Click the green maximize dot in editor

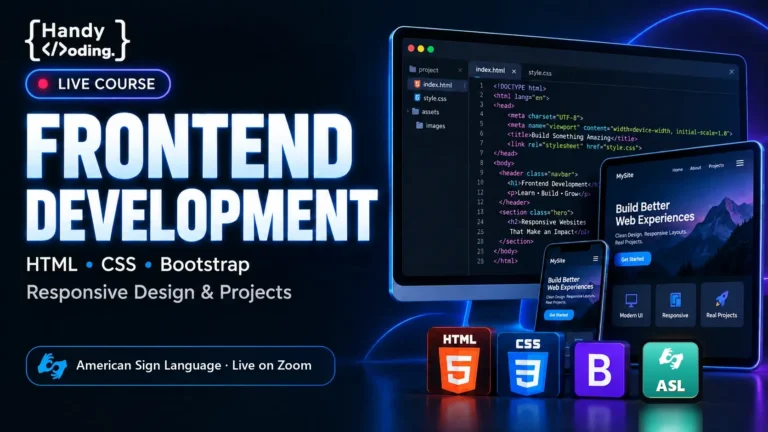[431, 49]
